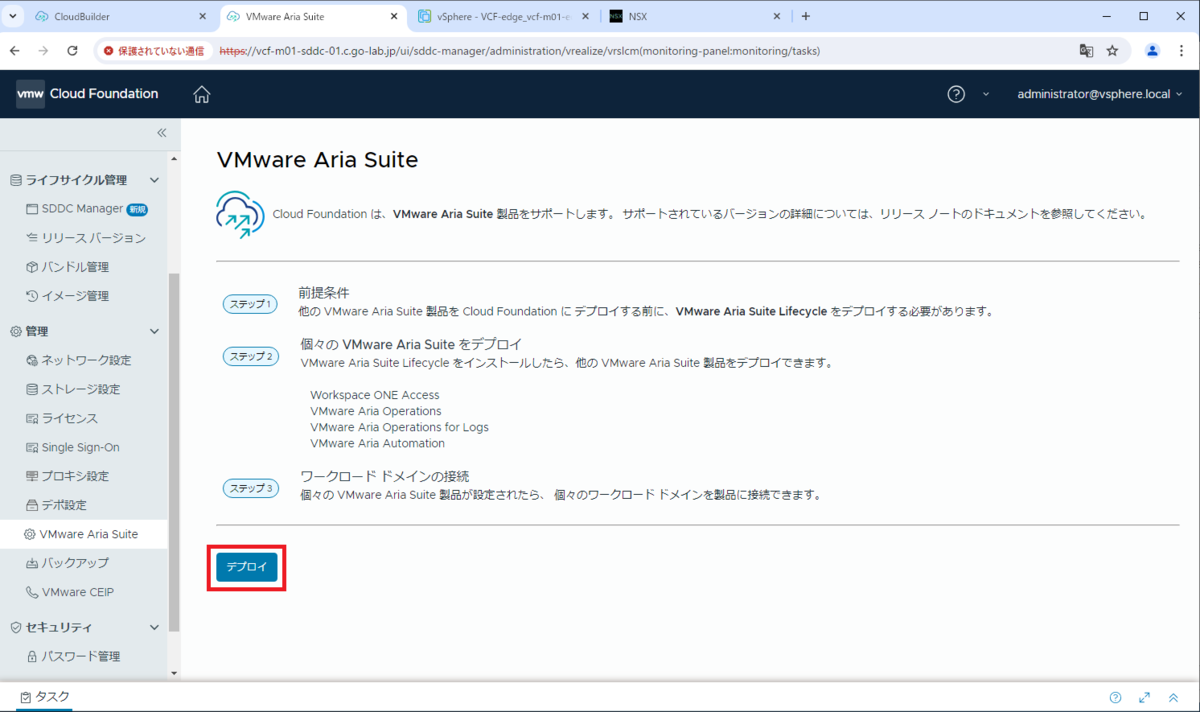Image resolution: width=1200 pixels, height=712 pixels.
Task: Click the sidebar scroll up arrow
Action: click(174, 159)
